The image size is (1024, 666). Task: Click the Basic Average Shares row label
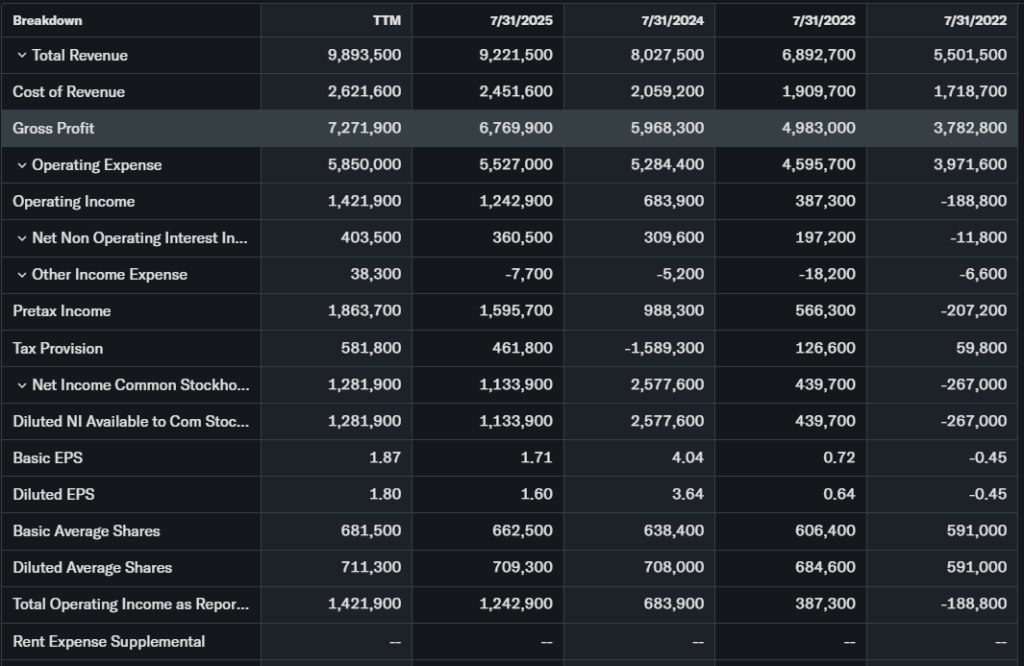click(x=86, y=531)
